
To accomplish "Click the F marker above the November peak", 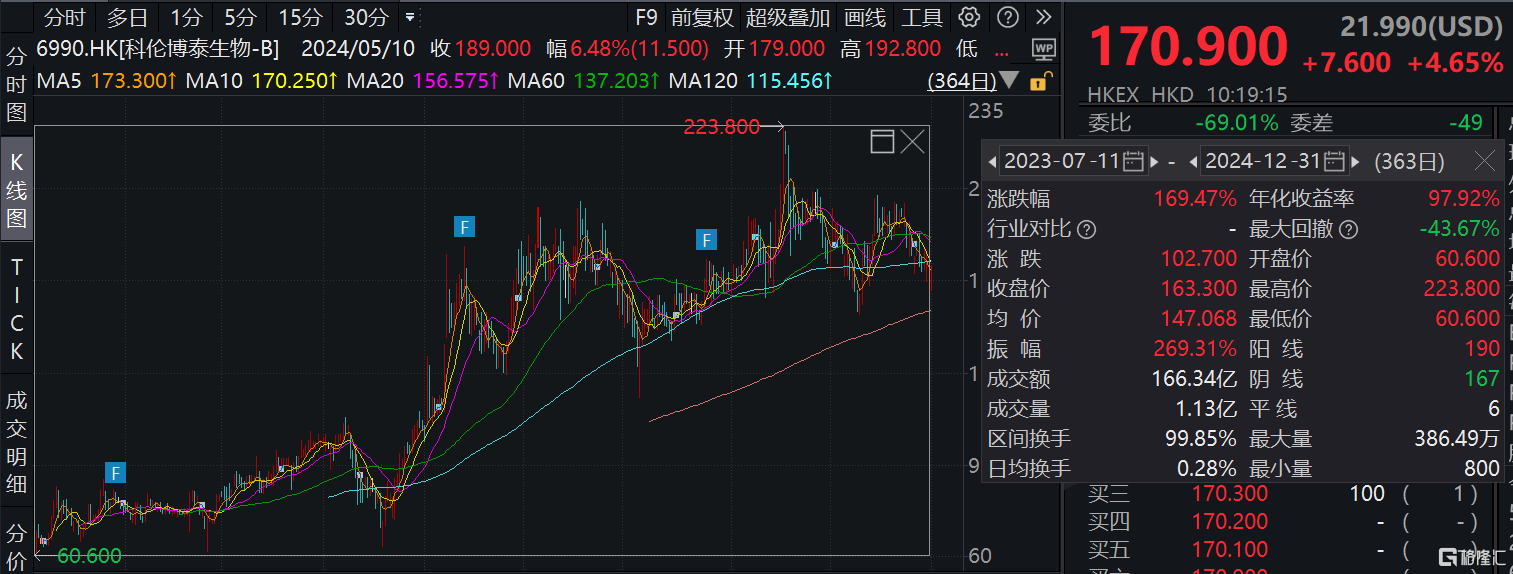I will [465, 227].
